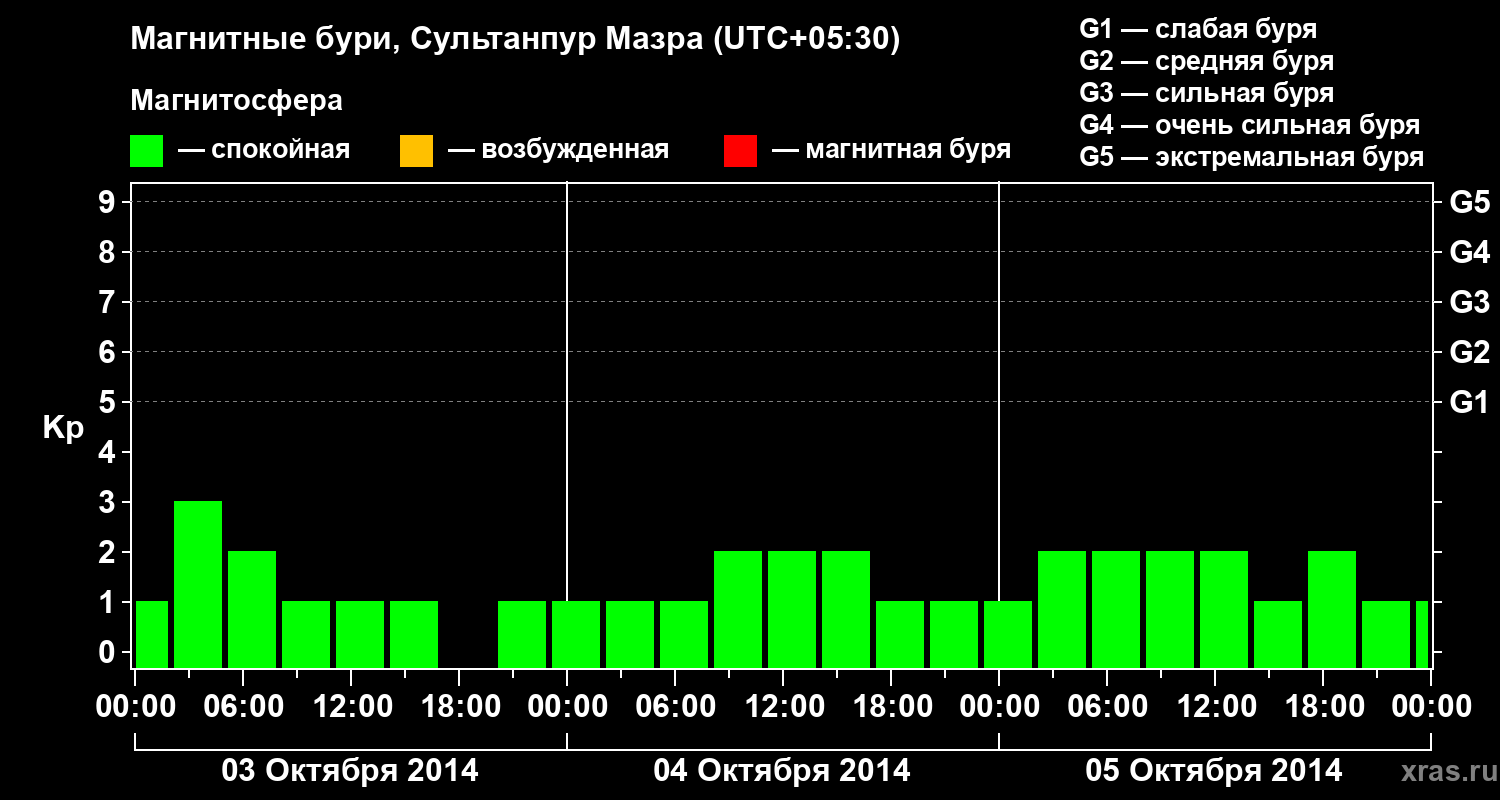The image size is (1500, 800).
Task: Click the "18:00" time label above 05 Октября
Action: coord(1324,707)
